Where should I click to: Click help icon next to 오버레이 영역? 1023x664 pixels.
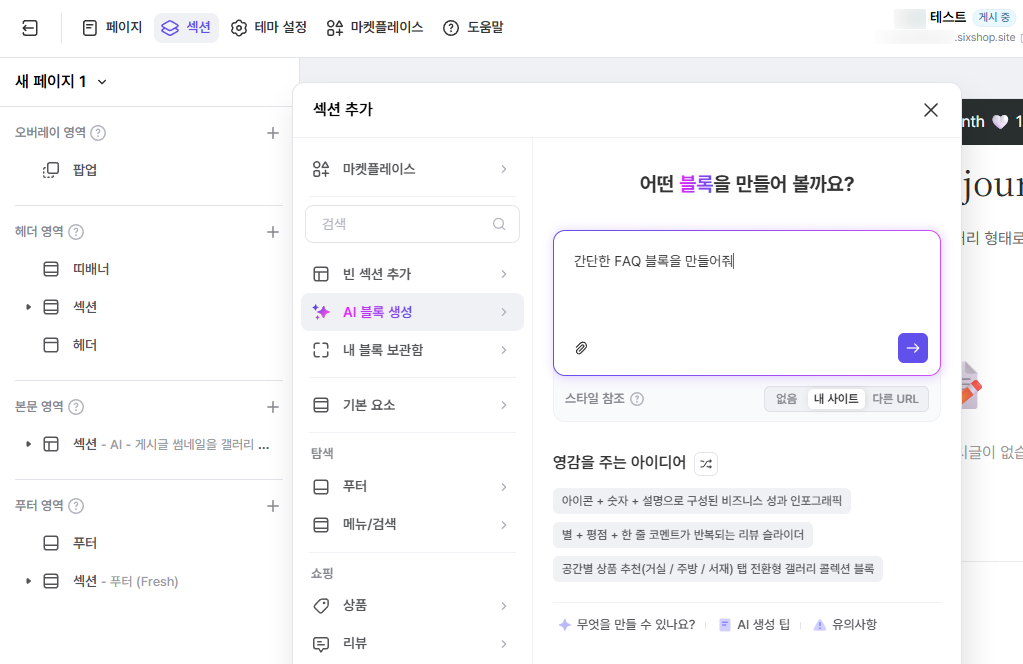point(98,133)
